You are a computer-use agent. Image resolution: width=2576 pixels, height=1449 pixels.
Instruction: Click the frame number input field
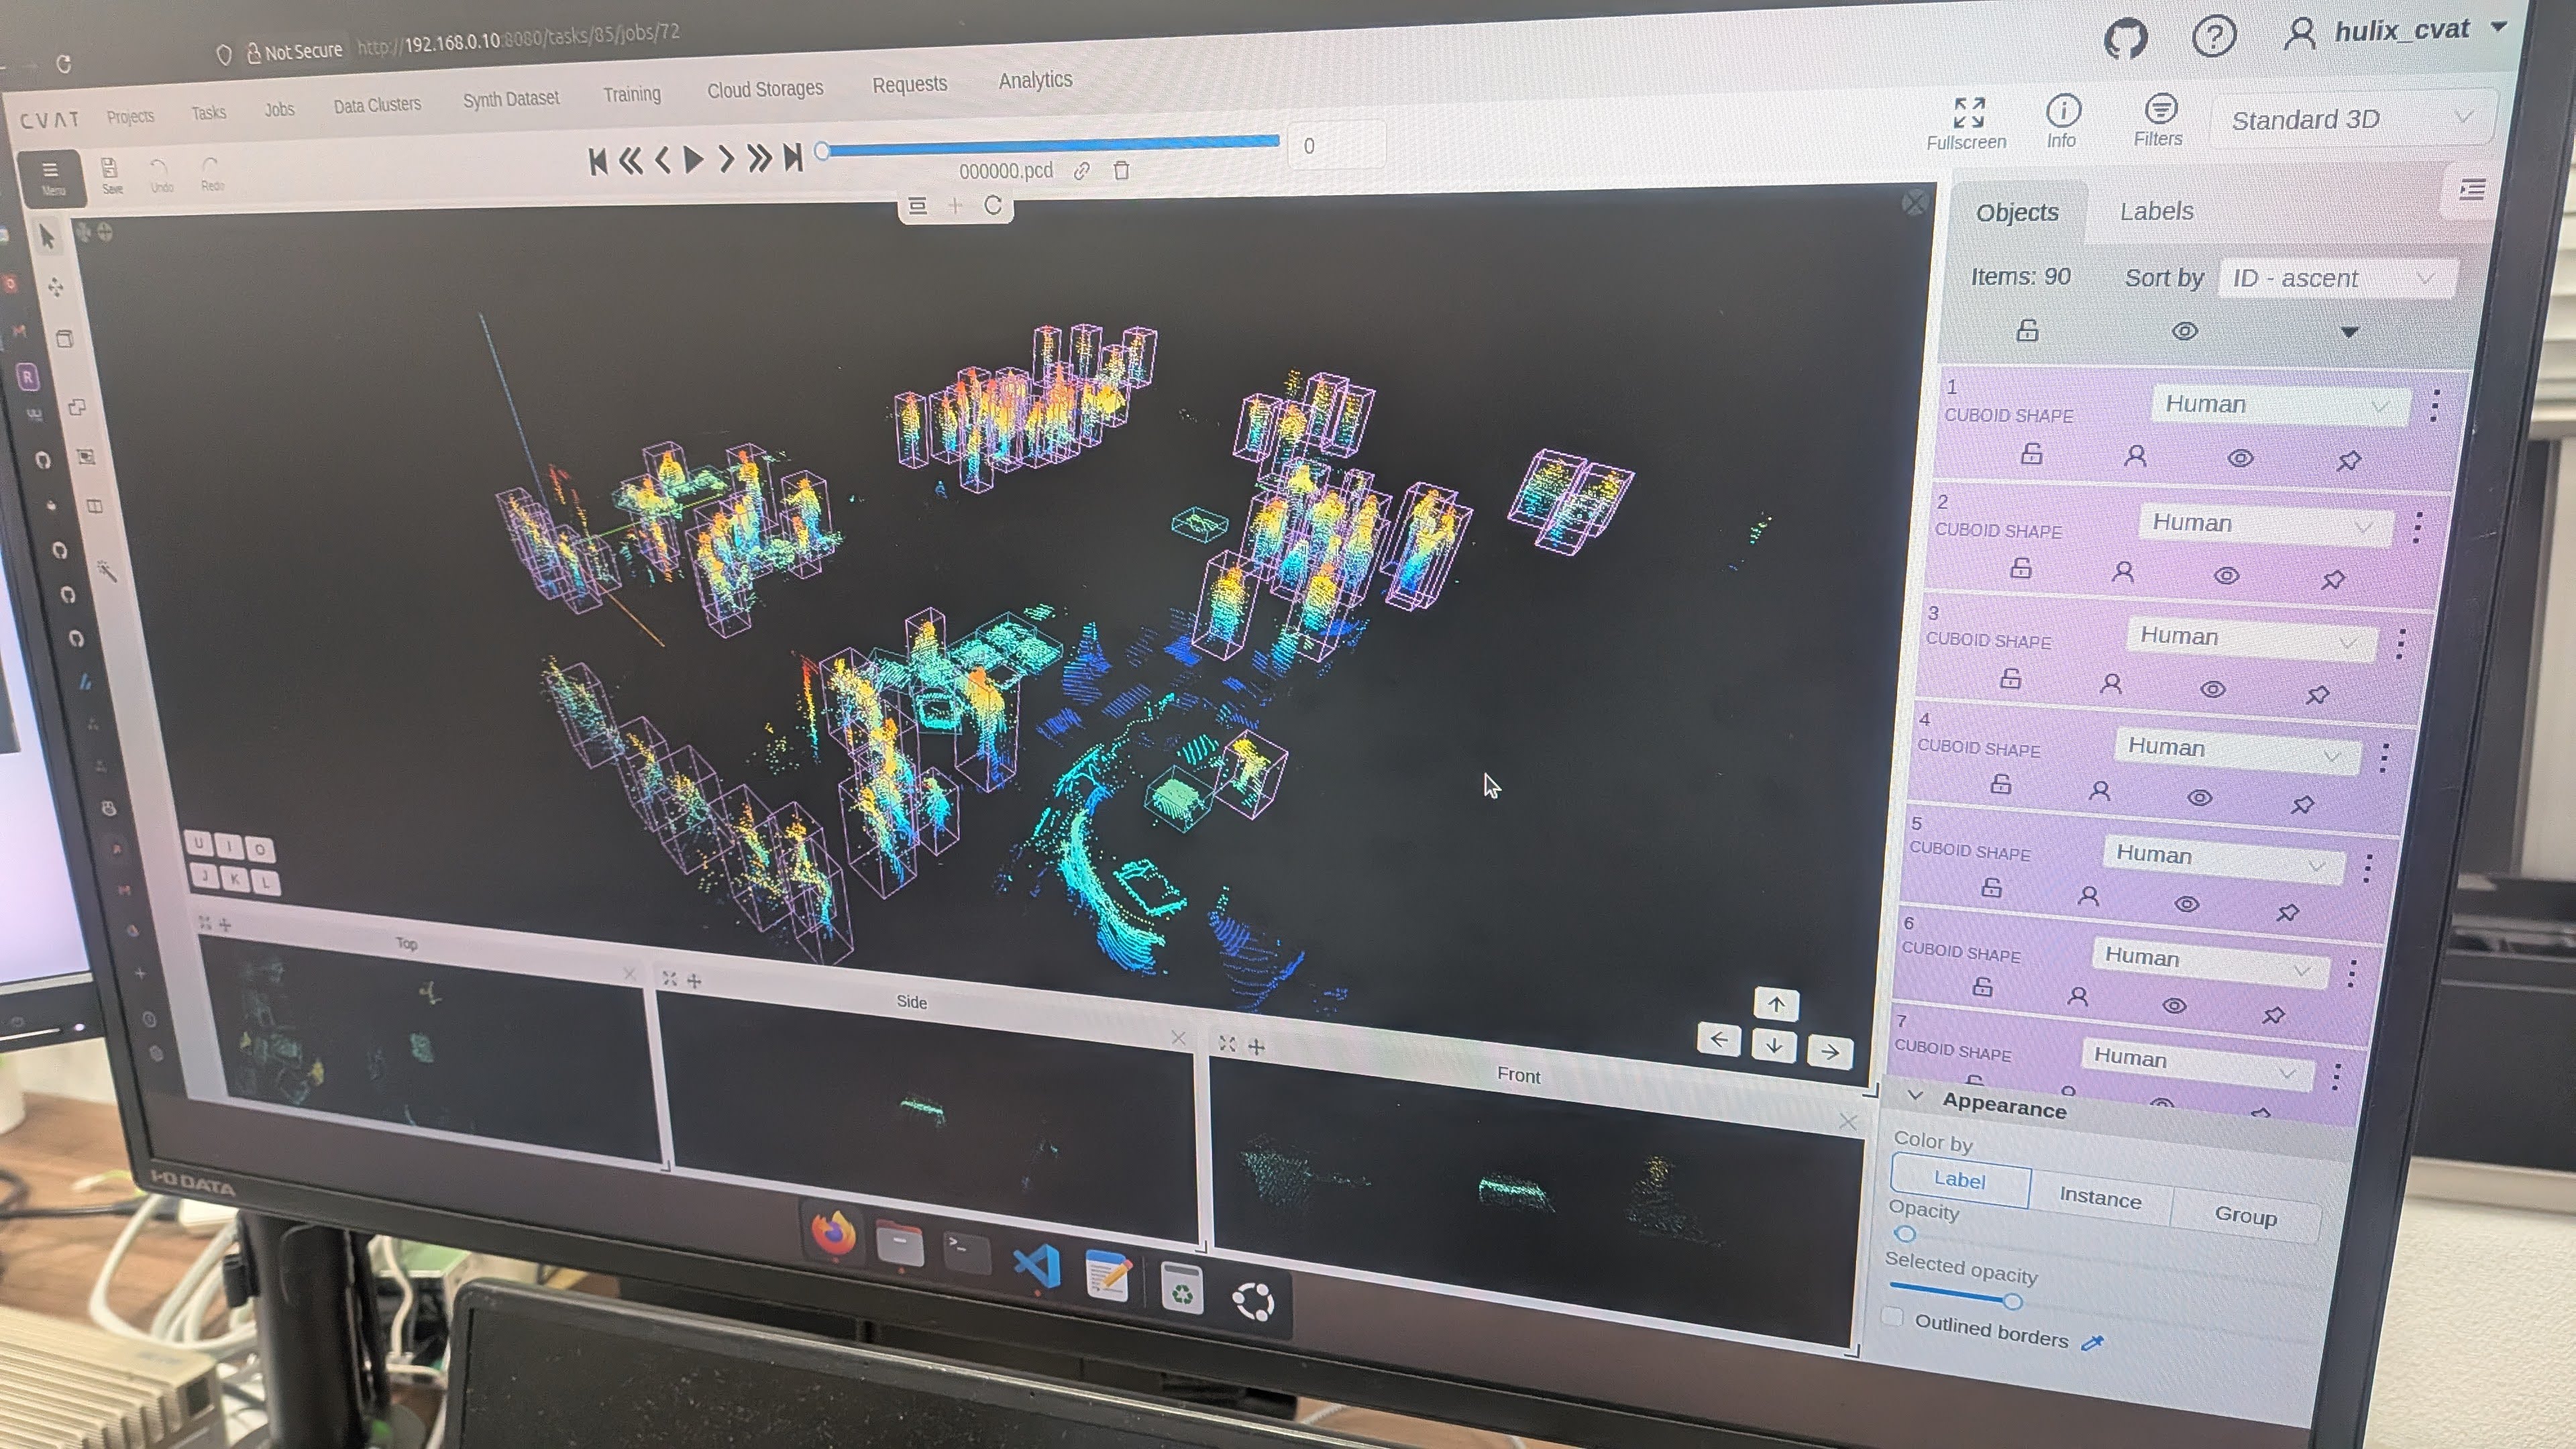(x=1336, y=146)
